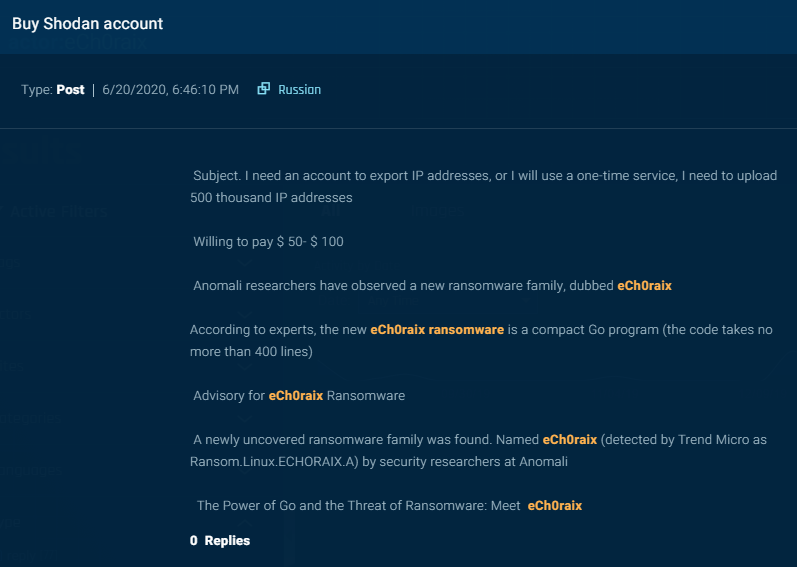Open the 0 Replies section
The image size is (797, 567).
click(220, 541)
